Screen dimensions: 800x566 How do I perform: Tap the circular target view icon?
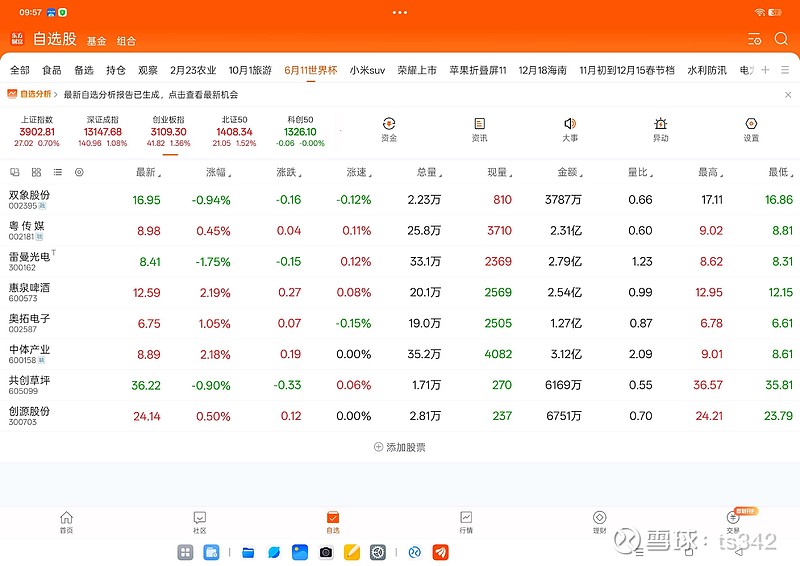79,173
